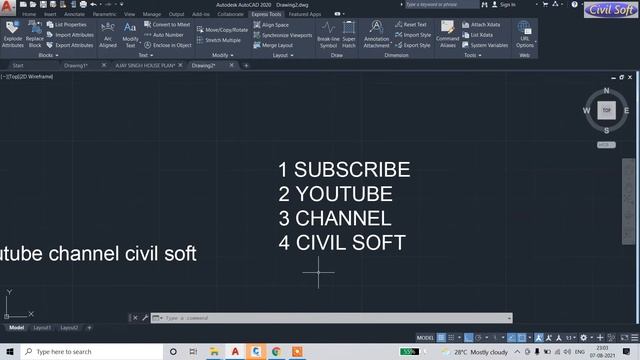Viewport: 640px width, 360px height.
Task: Click Reset Text in Dimension panel
Action: (411, 24)
